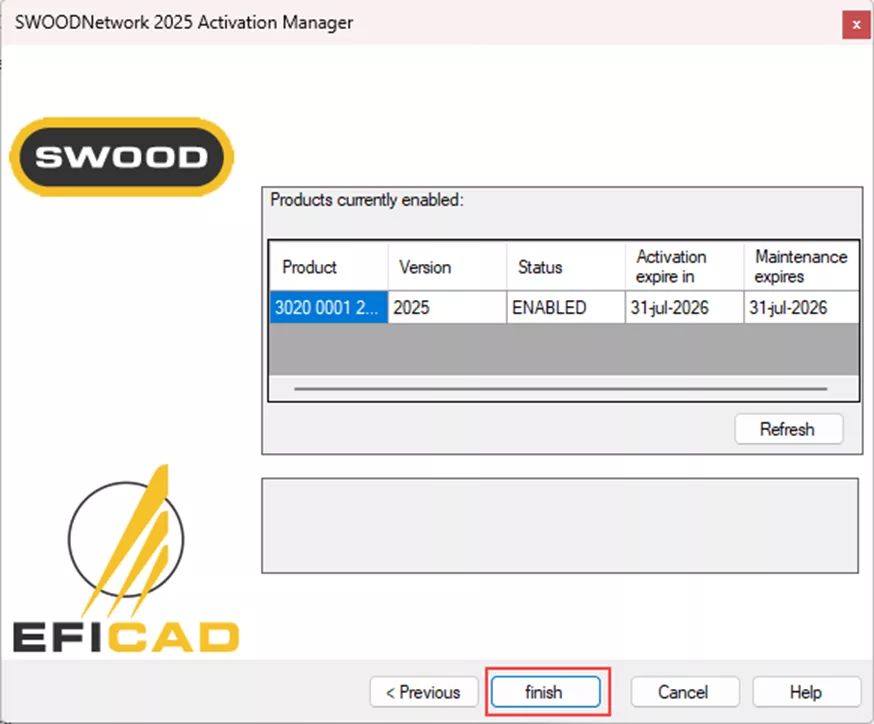Screen dimensions: 874x724
Task: Click the empty message box below Refresh
Action: [x=559, y=525]
